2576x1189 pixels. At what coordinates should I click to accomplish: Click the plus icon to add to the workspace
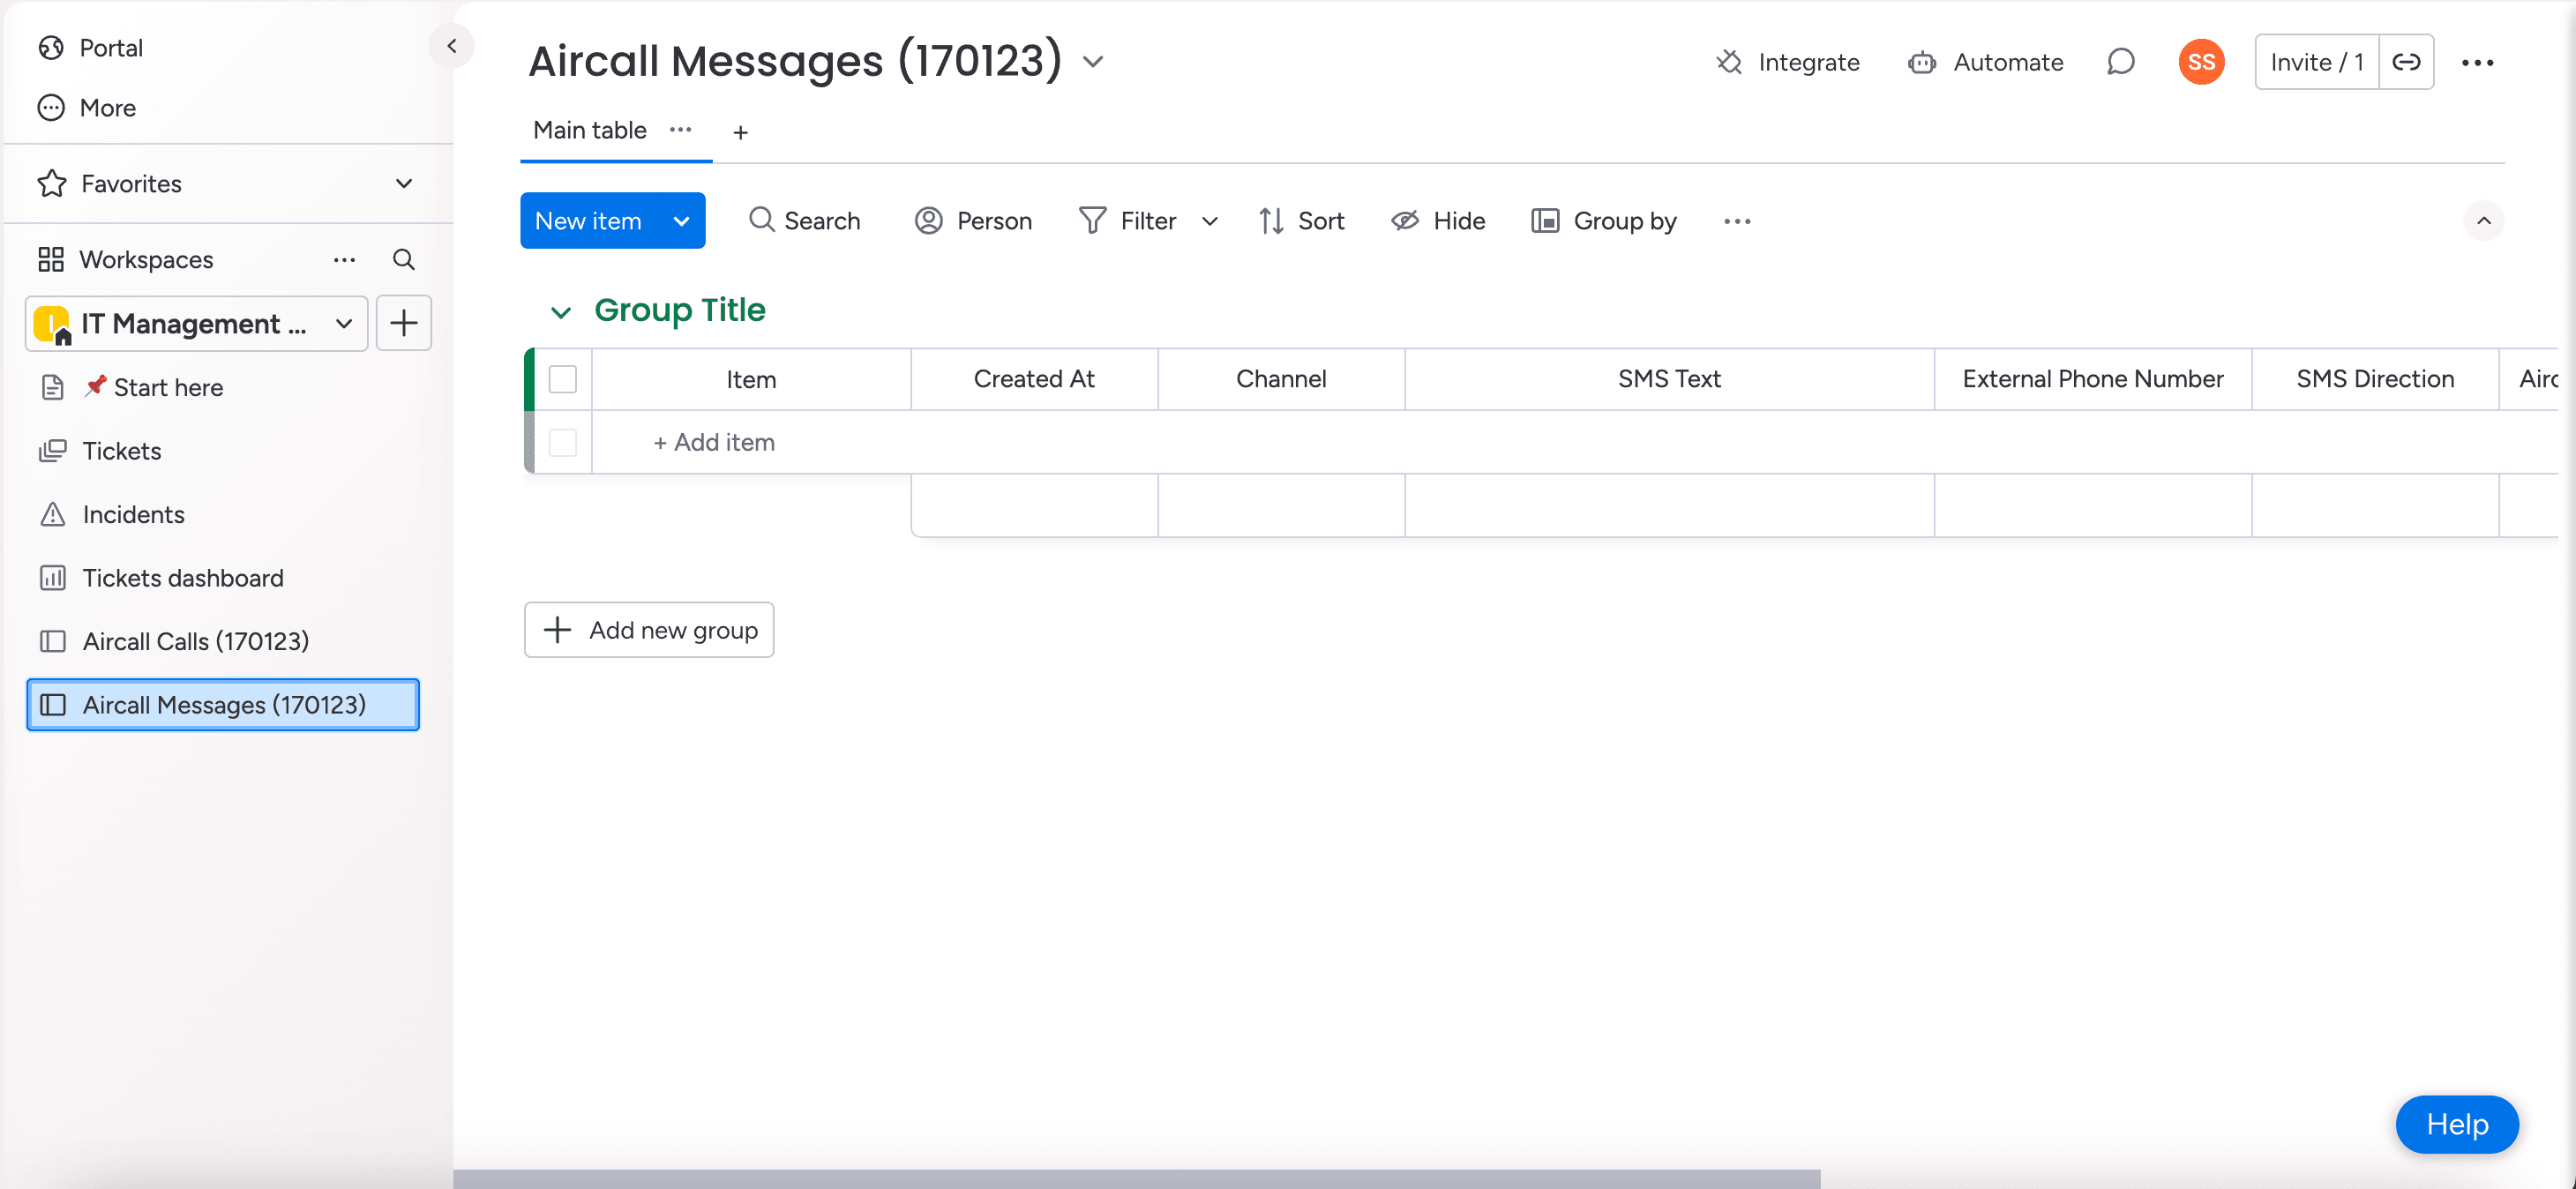tap(403, 323)
